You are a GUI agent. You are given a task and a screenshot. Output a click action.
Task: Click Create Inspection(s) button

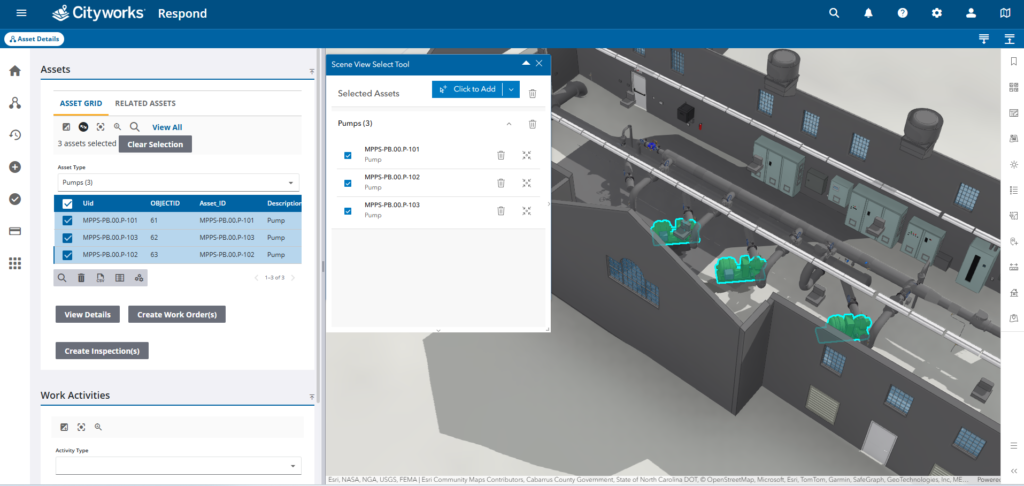(x=102, y=351)
